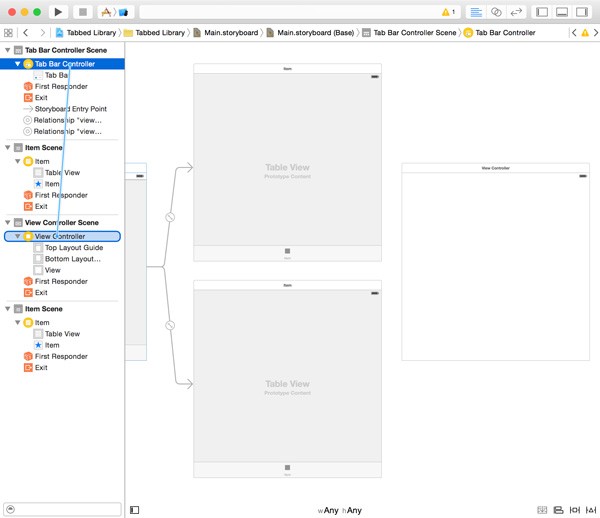Collapse the Tab Bar Controller Scene
The image size is (600, 518).
coord(7,50)
